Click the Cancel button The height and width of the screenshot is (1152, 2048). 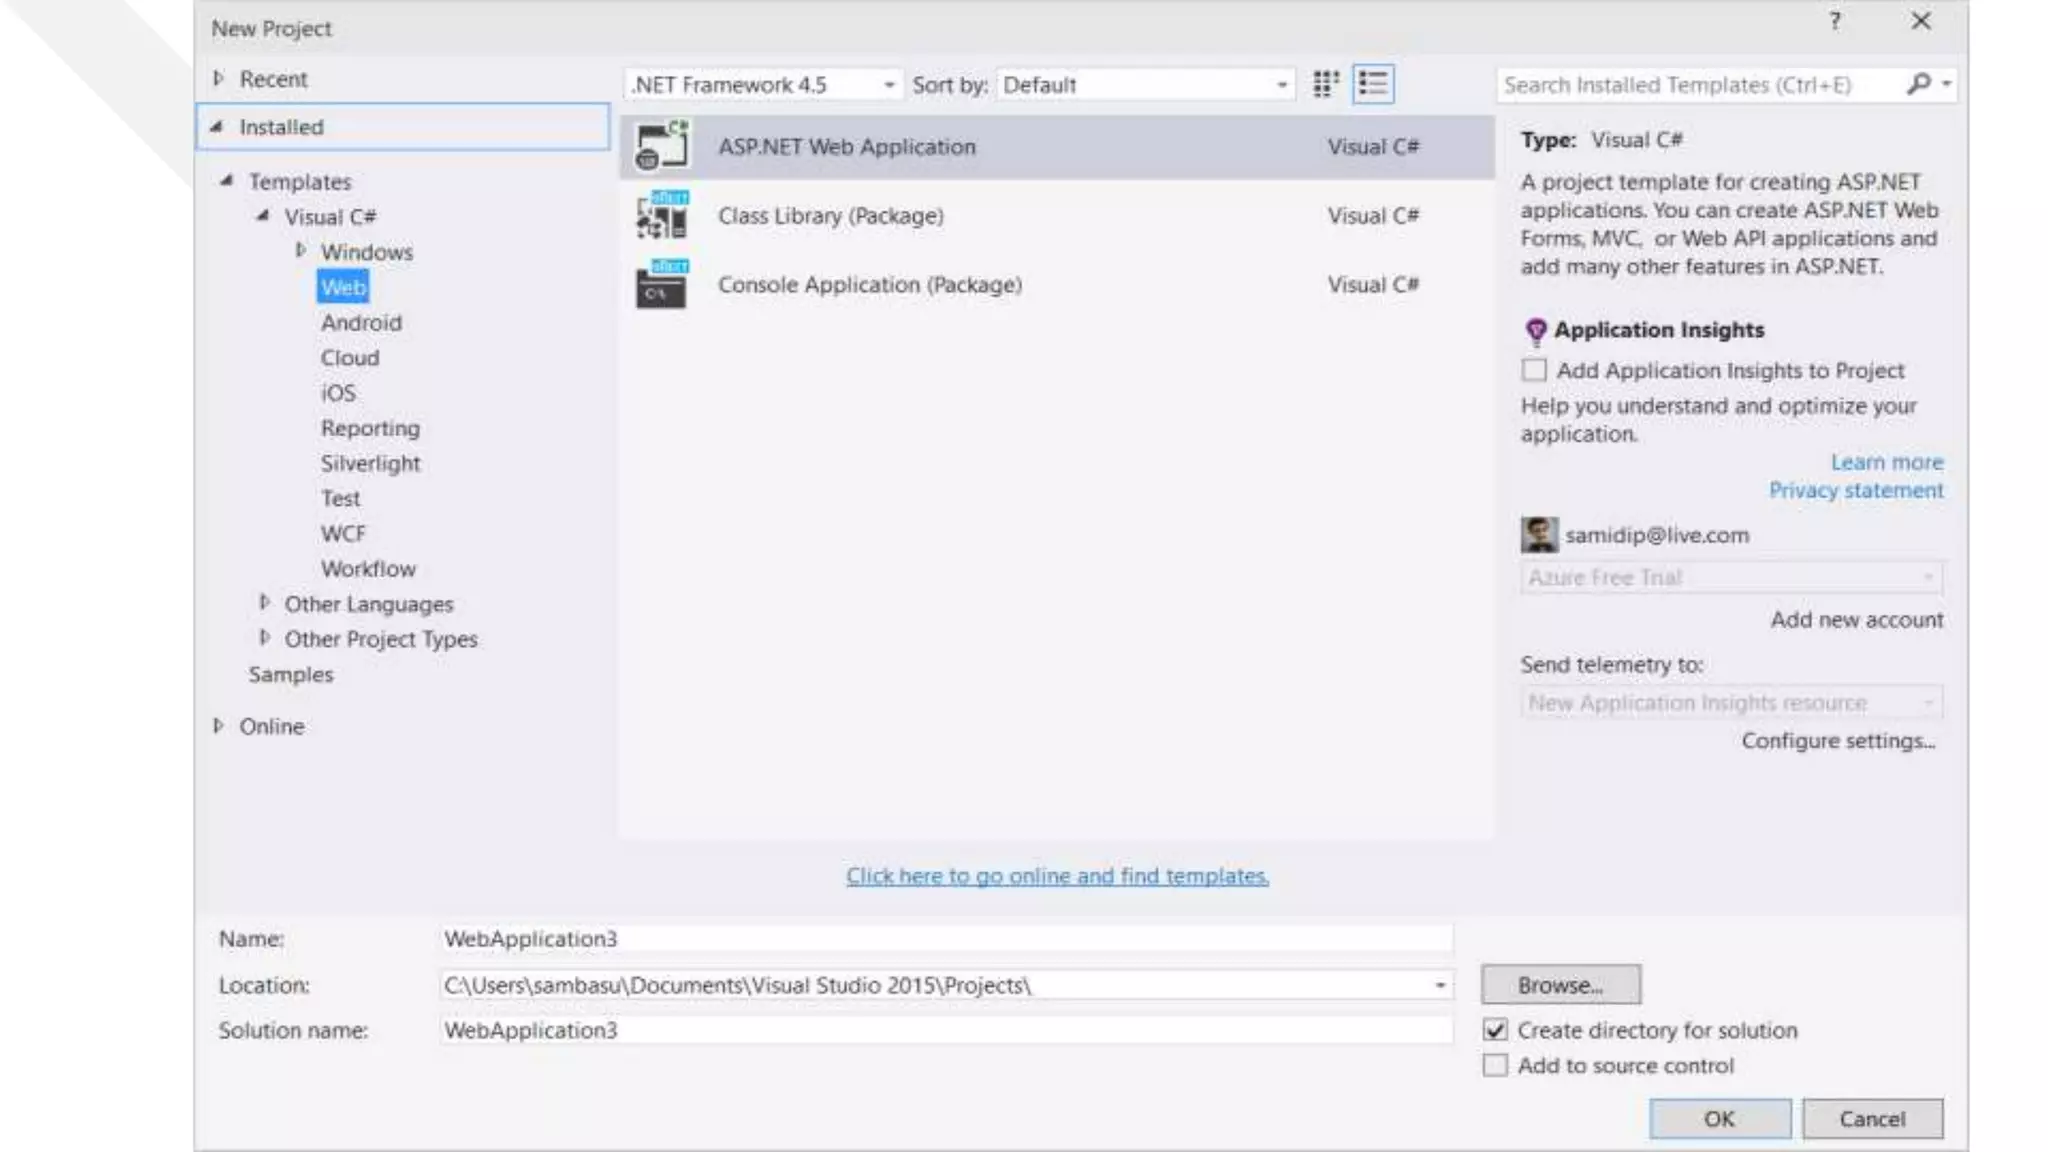1872,1119
